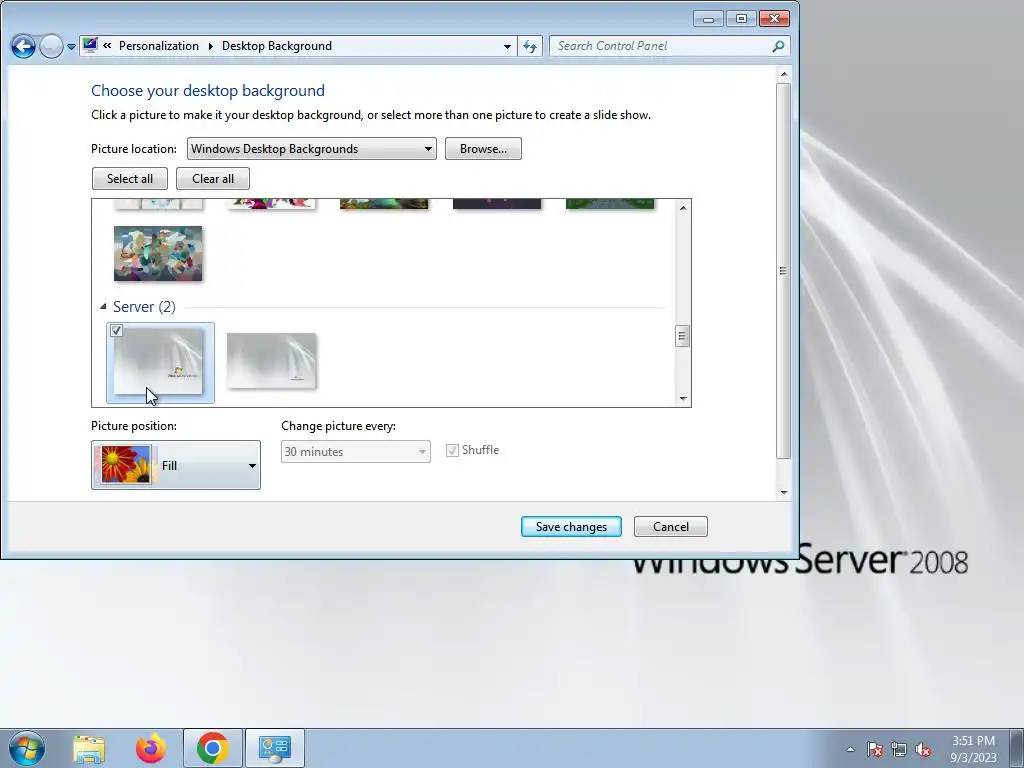Click the window scroll-up arrow
Viewport: 1024px width, 768px height.
[784, 74]
